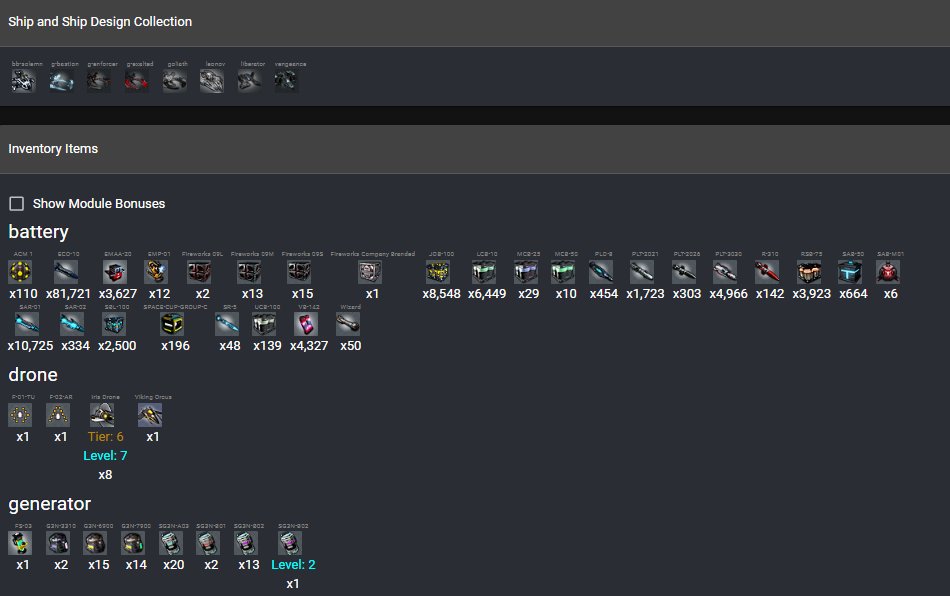This screenshot has height=596, width=950.
Task: Open the EMP-01 battery item
Action: [x=158, y=272]
